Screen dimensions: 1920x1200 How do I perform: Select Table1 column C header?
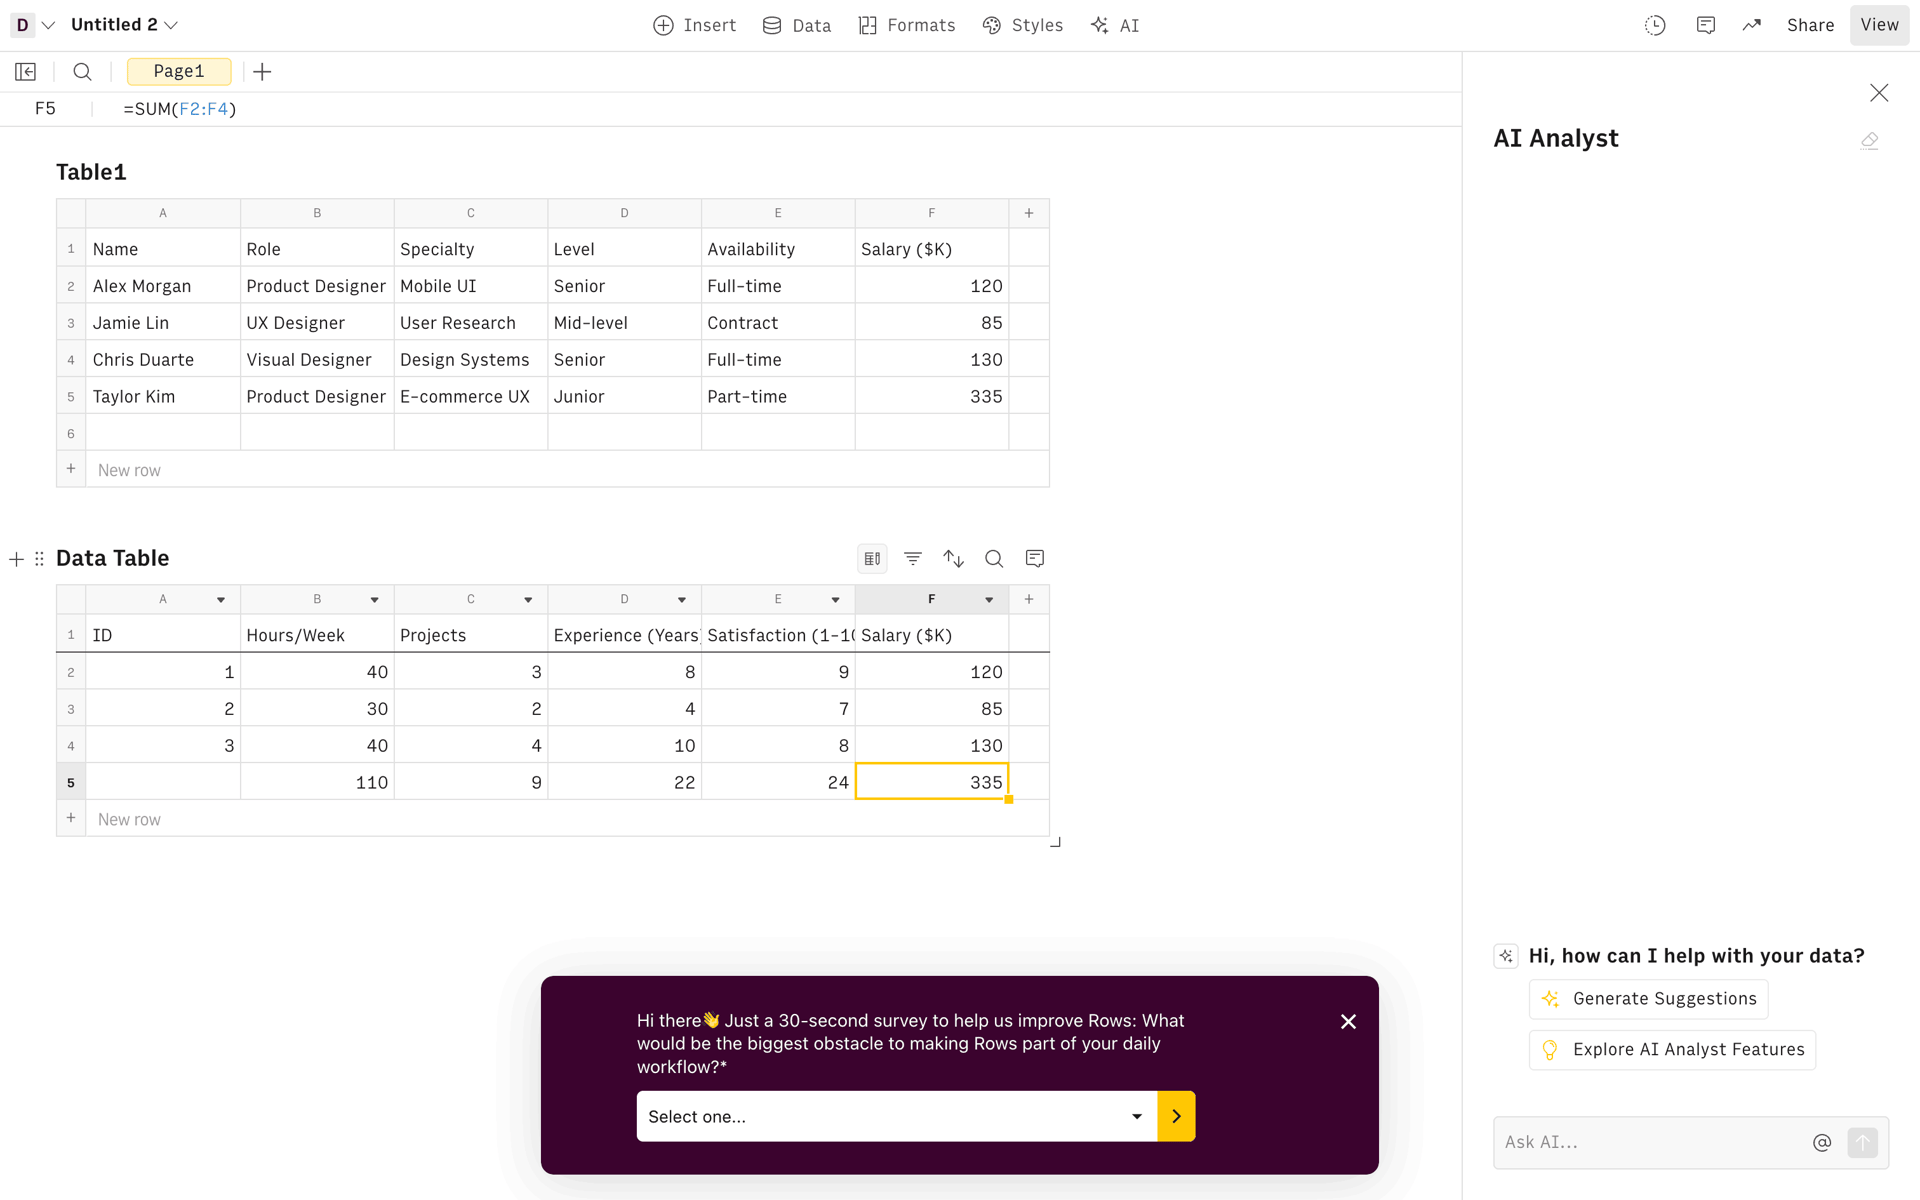point(471,213)
